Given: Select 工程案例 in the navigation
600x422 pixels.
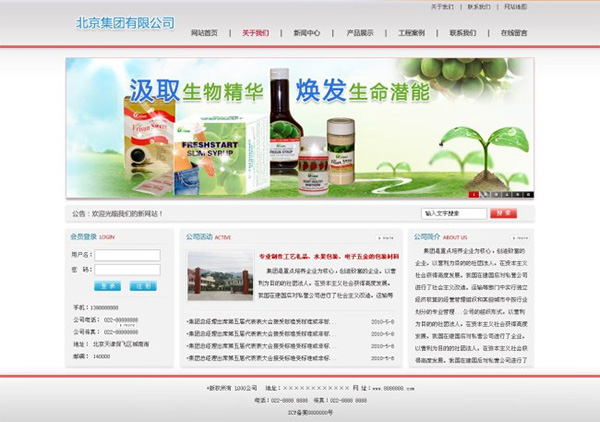Looking at the screenshot, I should coord(411,33).
